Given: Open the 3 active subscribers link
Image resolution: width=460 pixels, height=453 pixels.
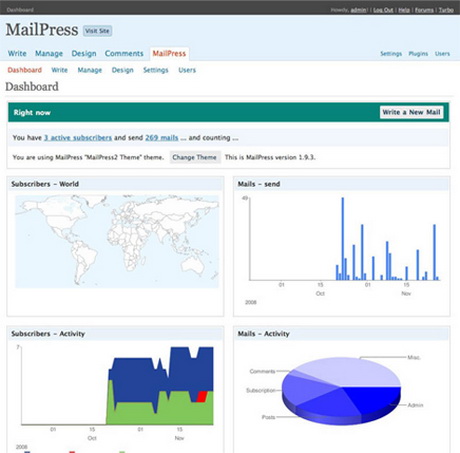Looking at the screenshot, I should (x=78, y=138).
